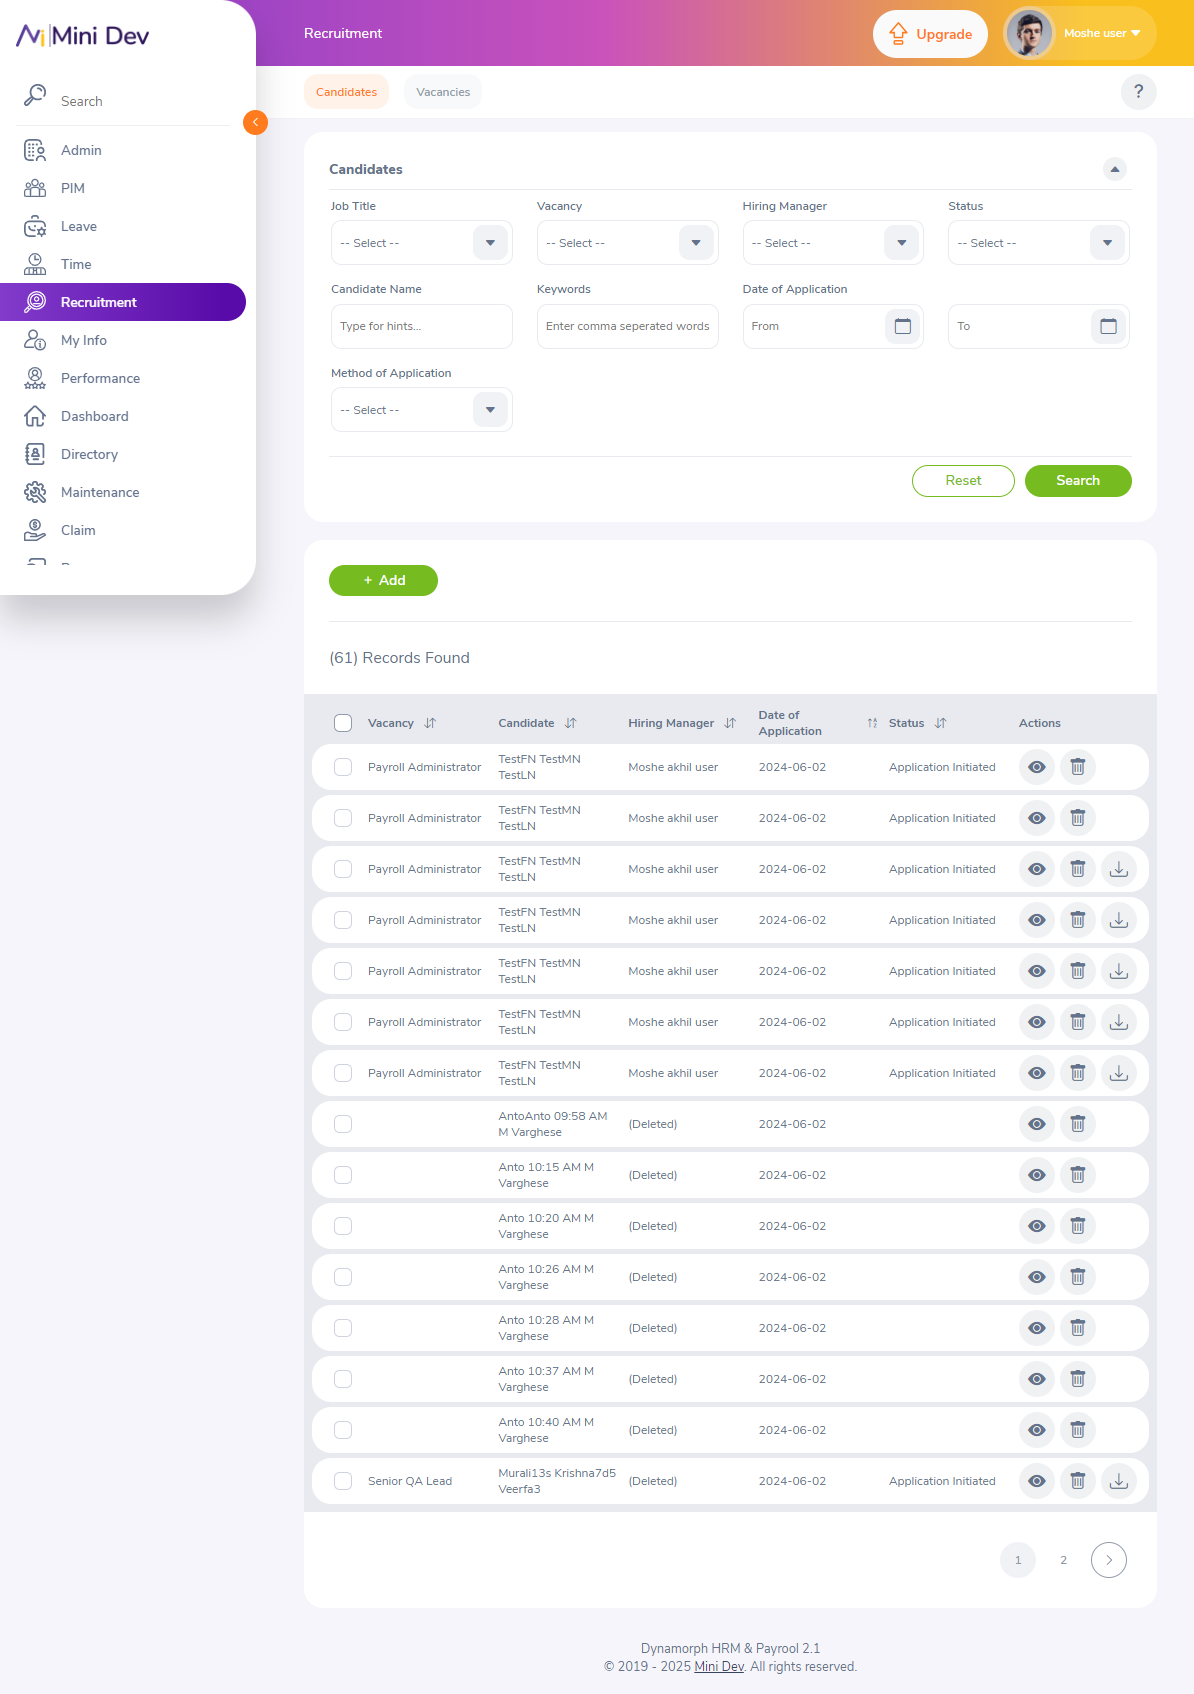The image size is (1194, 1694).
Task: Open calendar for the To date field
Action: [x=1108, y=326]
